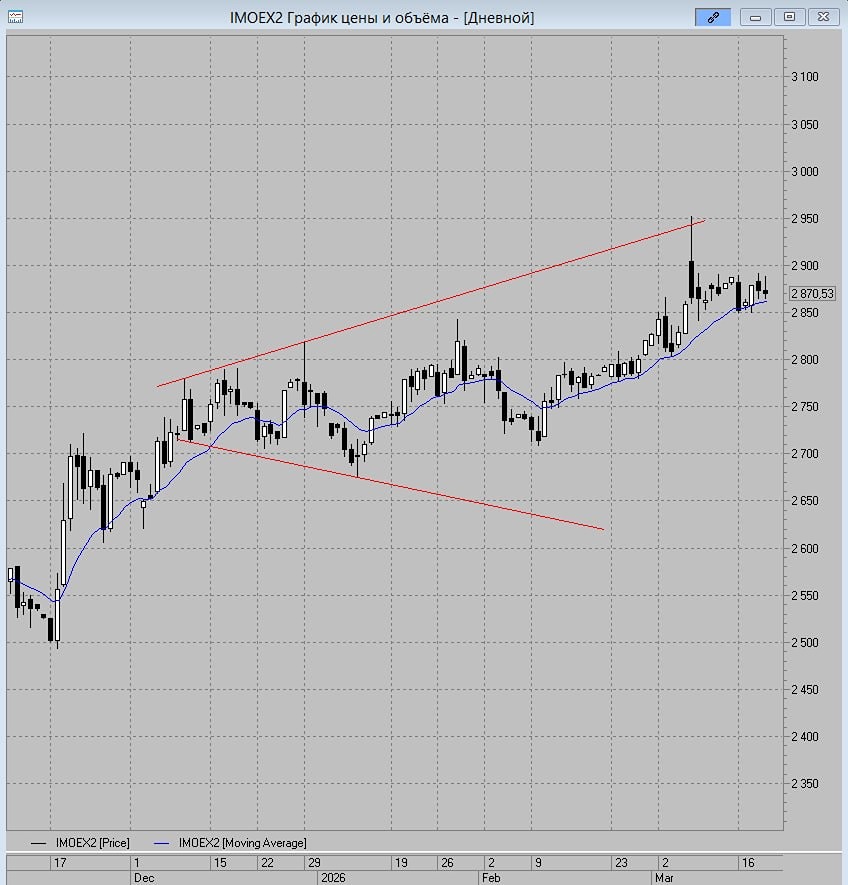Click the 2 800 price axis label
Screen dimensions: 848x885
click(x=805, y=360)
